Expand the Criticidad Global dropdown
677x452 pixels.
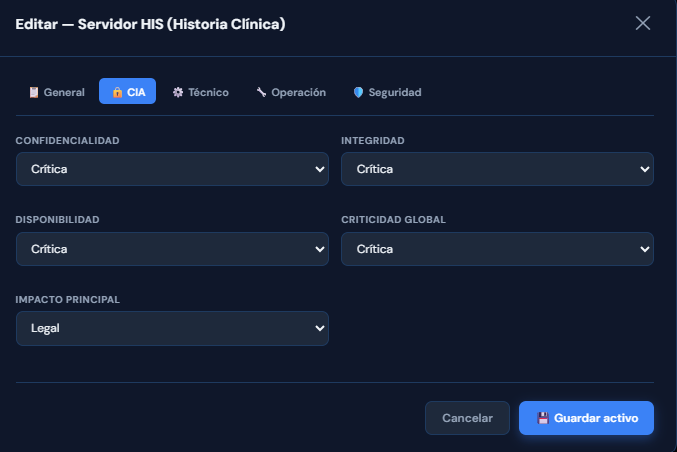(x=497, y=249)
